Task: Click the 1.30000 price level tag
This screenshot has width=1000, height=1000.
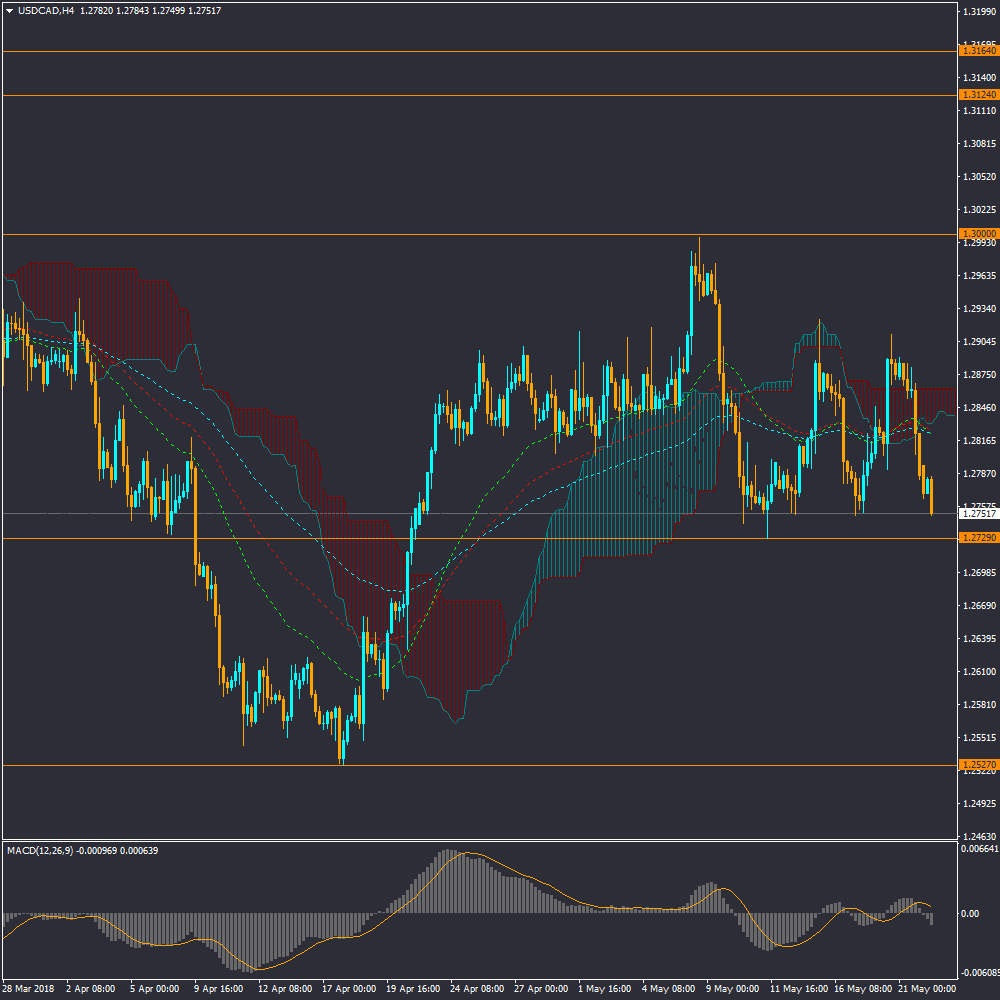Action: [x=977, y=233]
